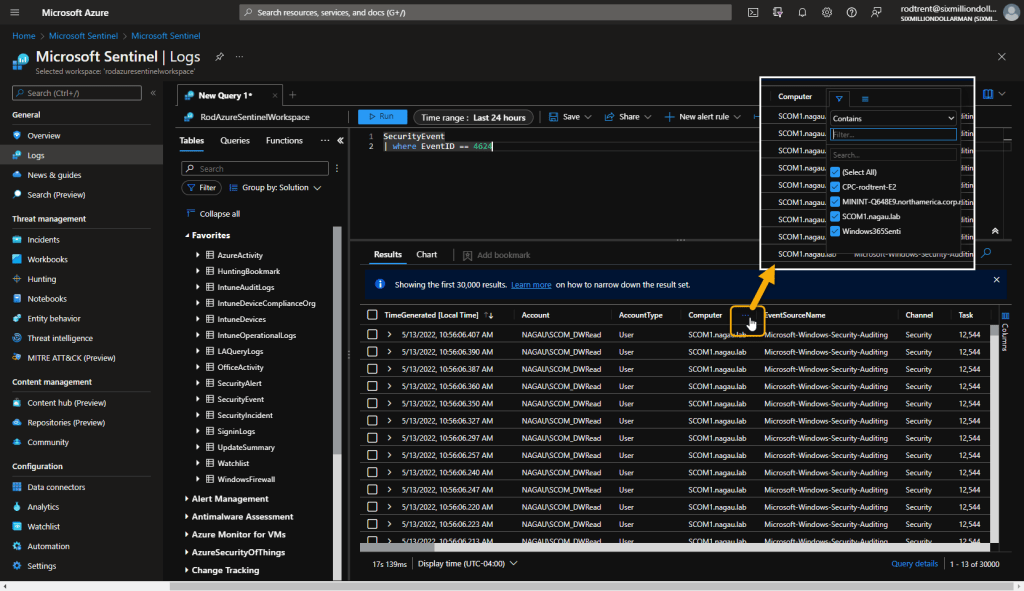Open portal settings gear icon
The width and height of the screenshot is (1024, 591).
pos(827,12)
